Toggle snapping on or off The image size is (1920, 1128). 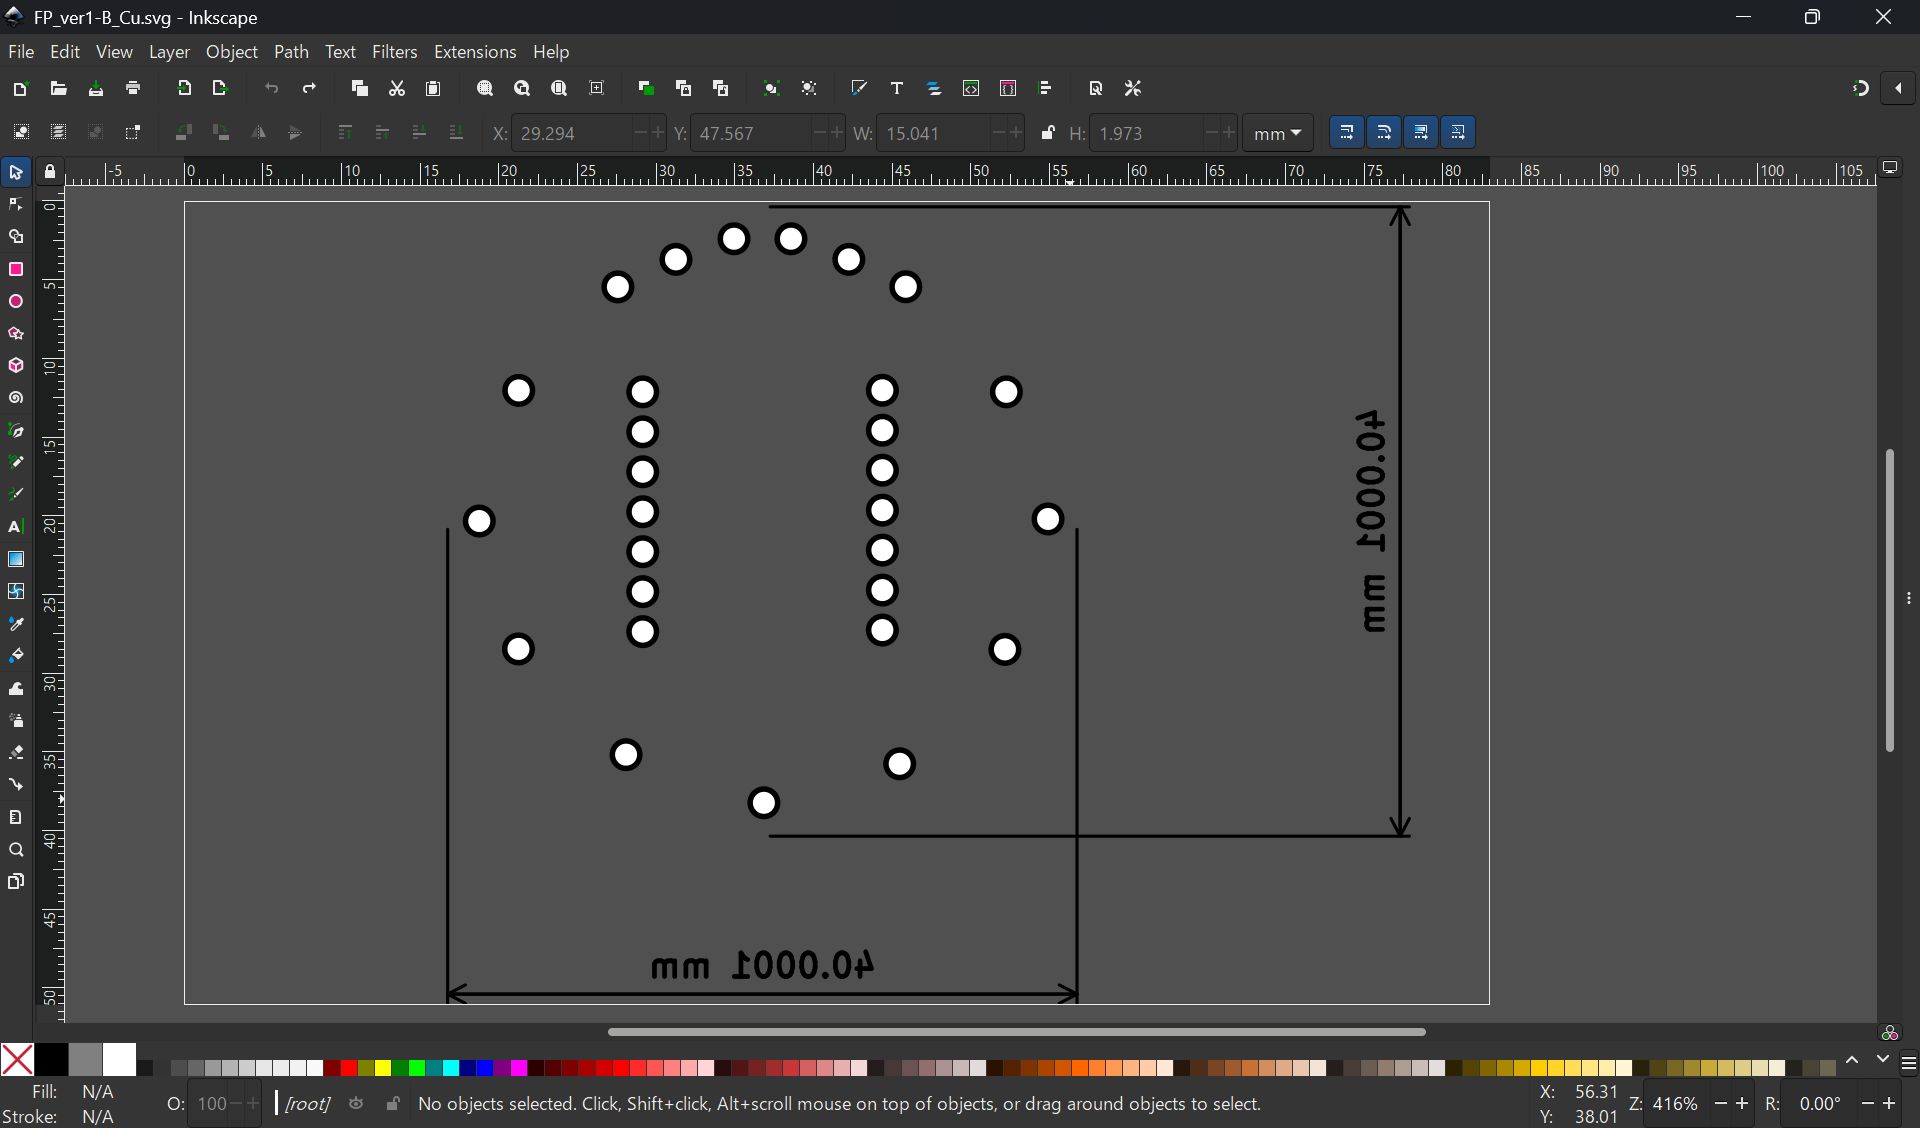[x=1861, y=88]
